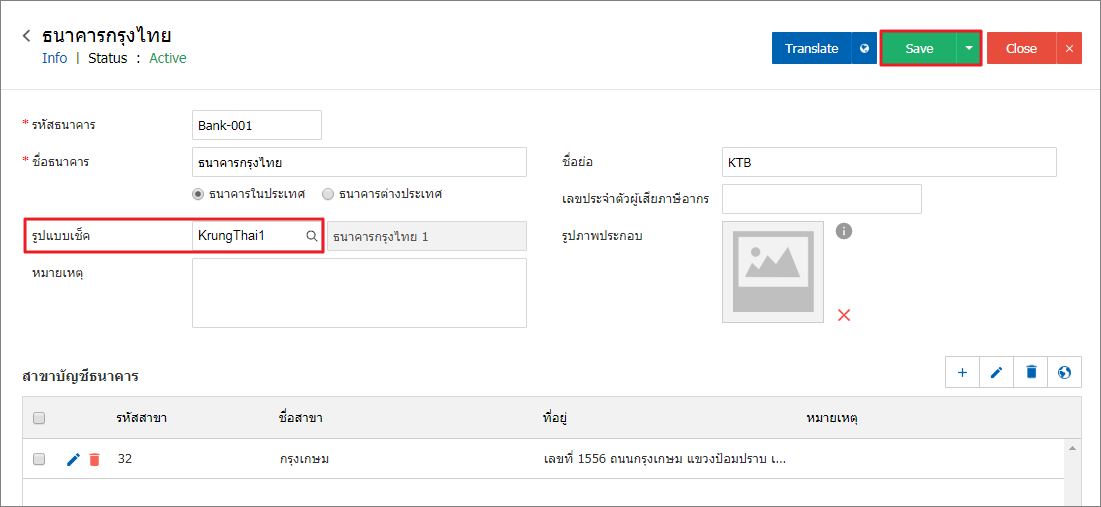The image size is (1101, 507).
Task: Click the X icon beside Close button
Action: (1069, 48)
